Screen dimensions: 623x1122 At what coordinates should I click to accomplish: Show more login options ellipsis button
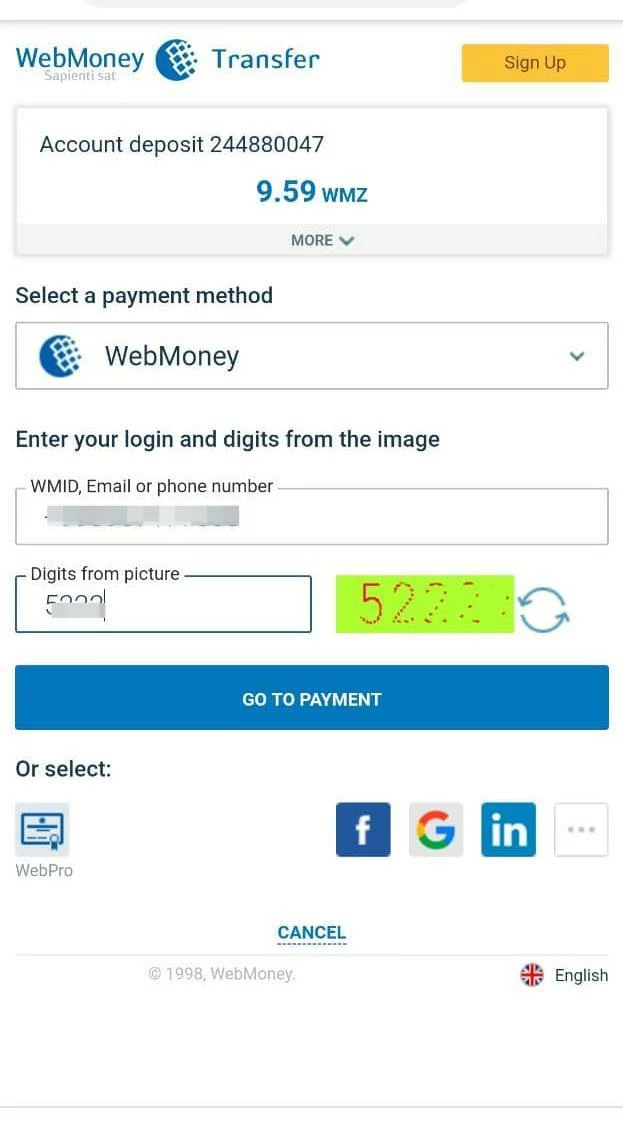pos(581,829)
